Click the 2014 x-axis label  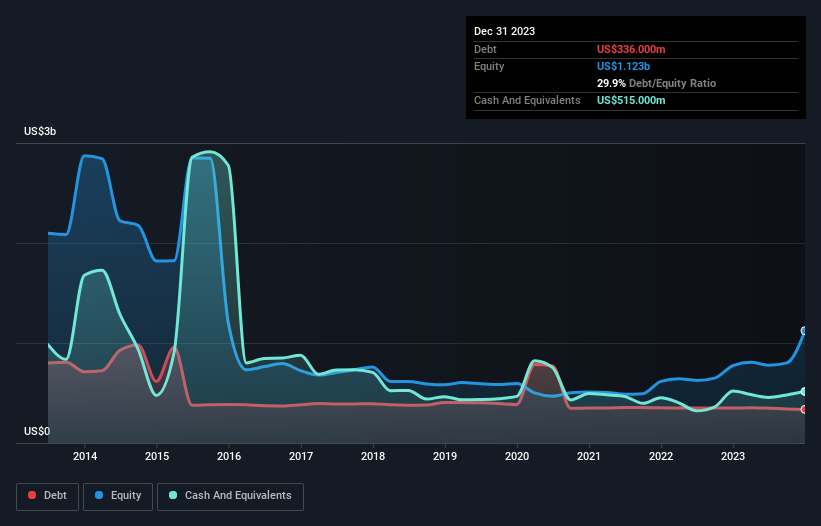pos(85,456)
